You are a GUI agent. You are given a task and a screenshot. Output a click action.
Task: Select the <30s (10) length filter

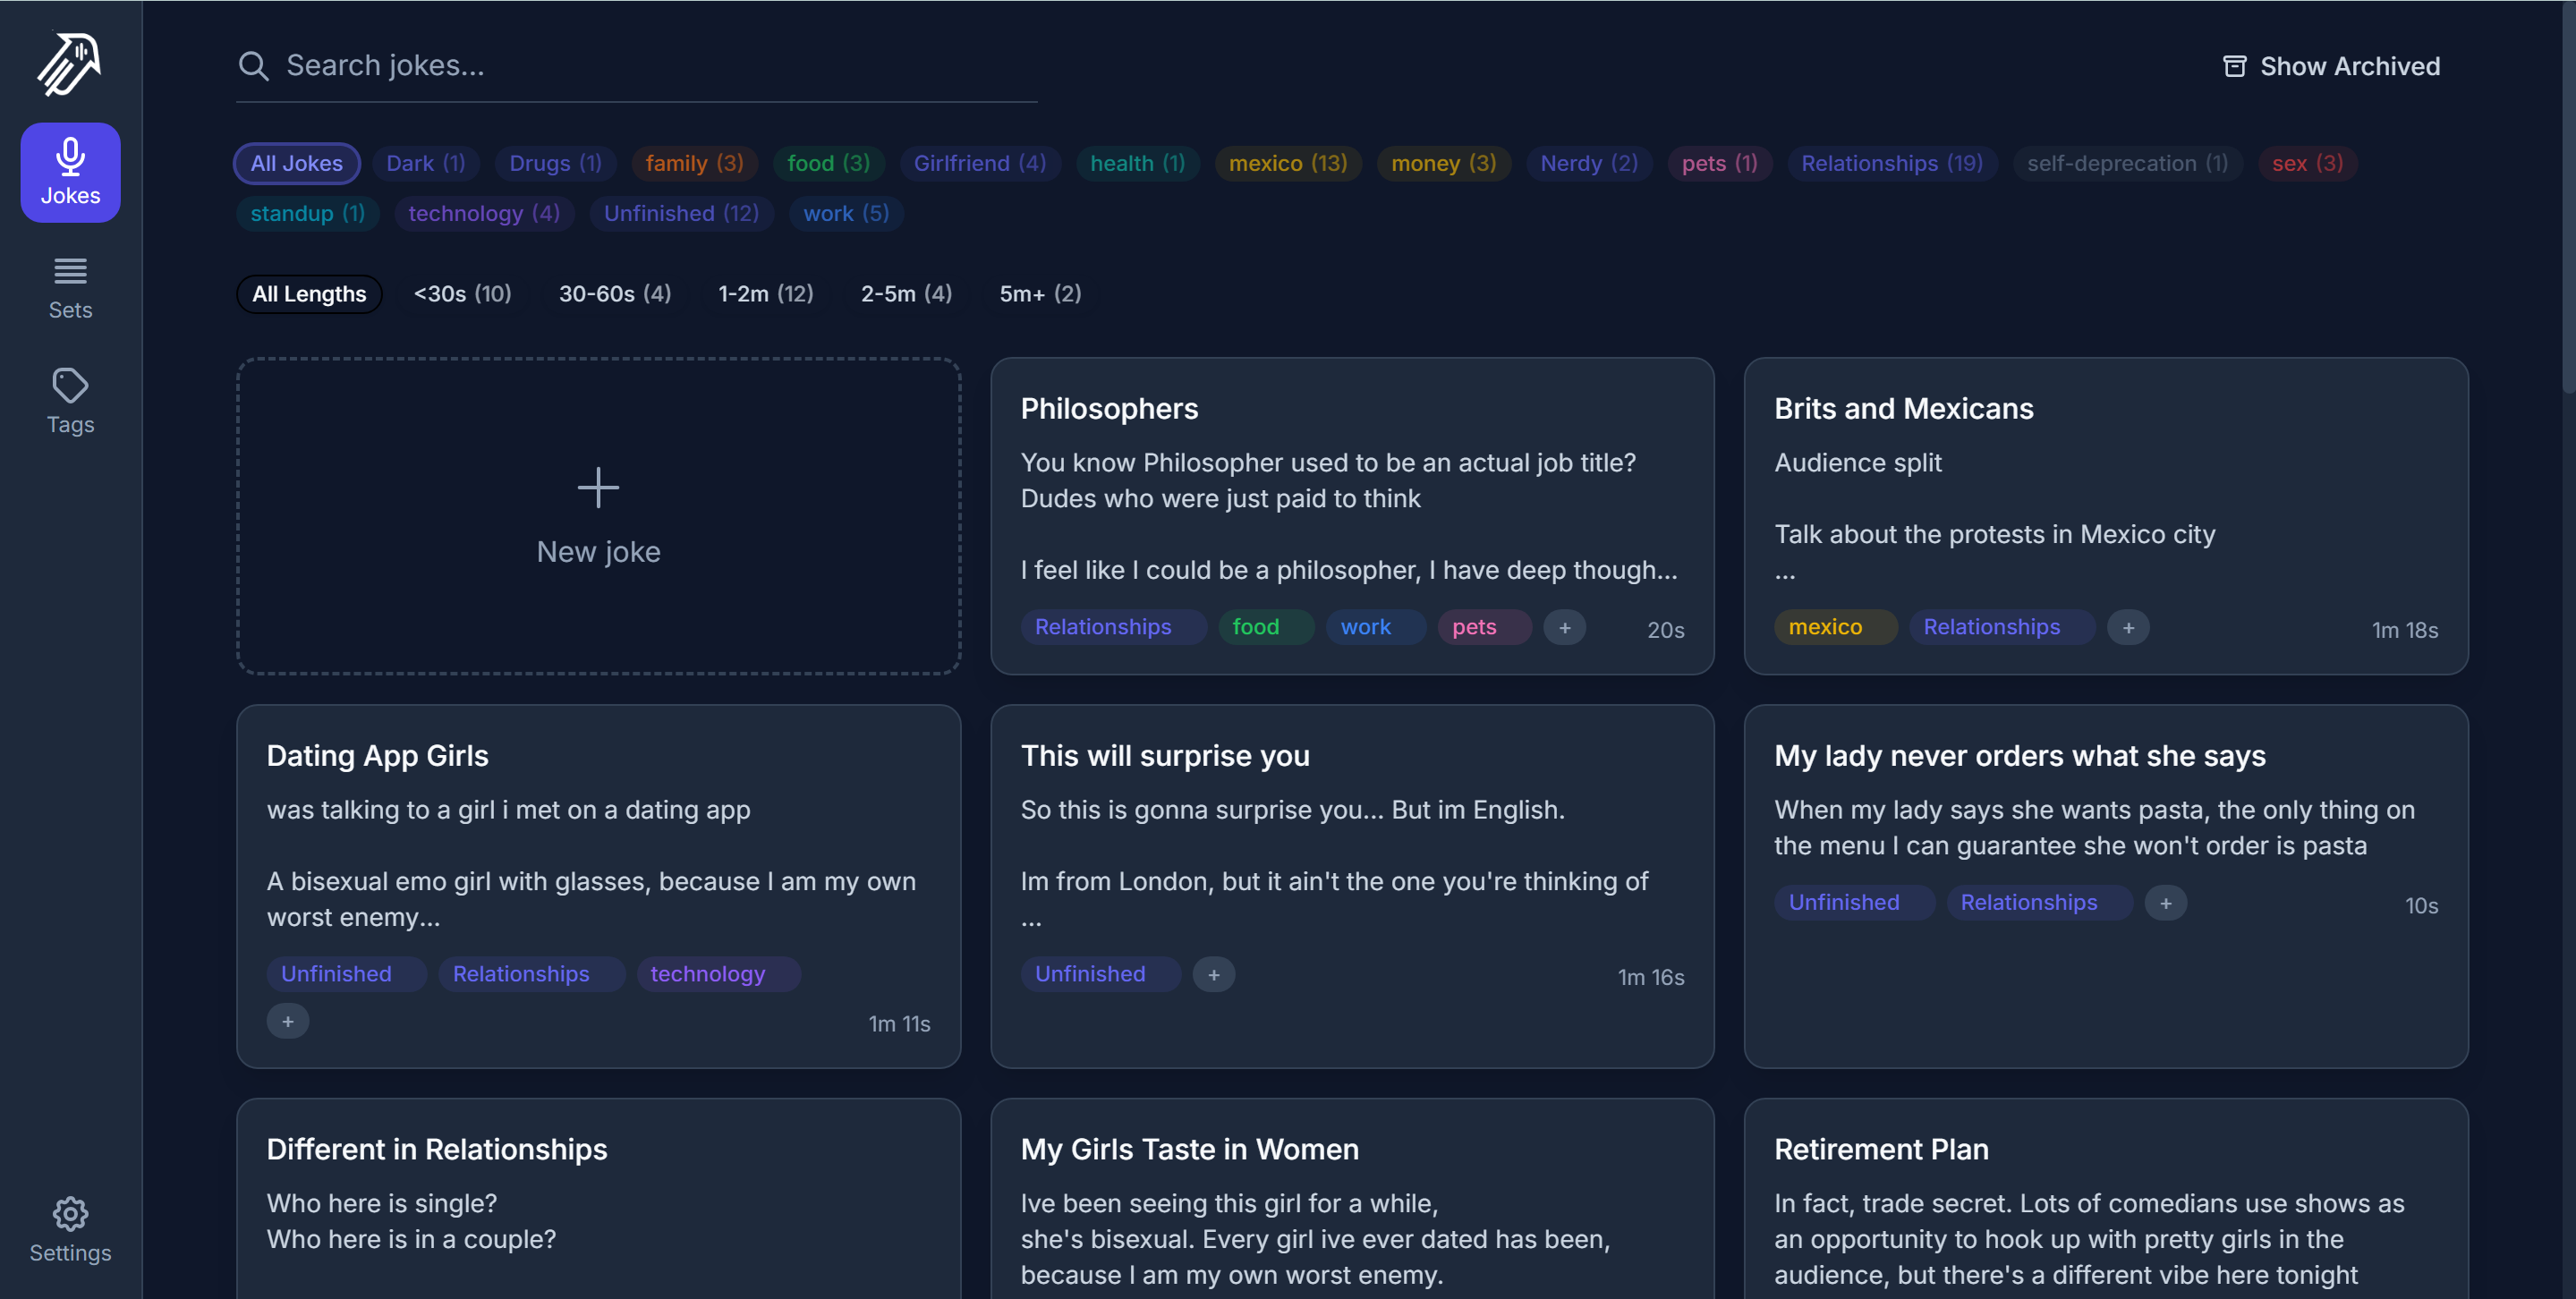point(462,294)
